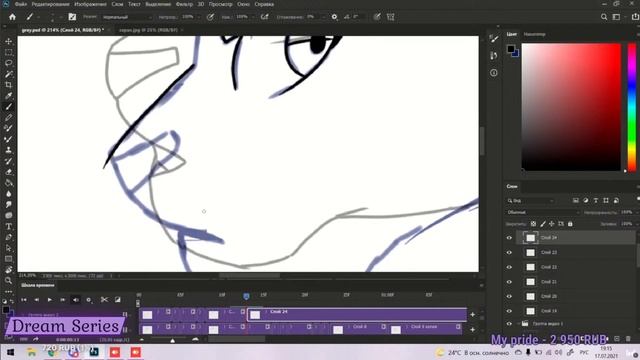
Task: Select the Zoom tool in the toolbar
Action: pos(9,281)
